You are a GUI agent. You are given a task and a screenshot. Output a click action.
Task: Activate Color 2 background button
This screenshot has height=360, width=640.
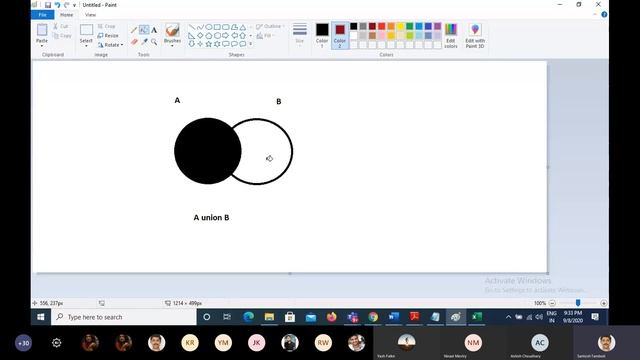[340, 36]
